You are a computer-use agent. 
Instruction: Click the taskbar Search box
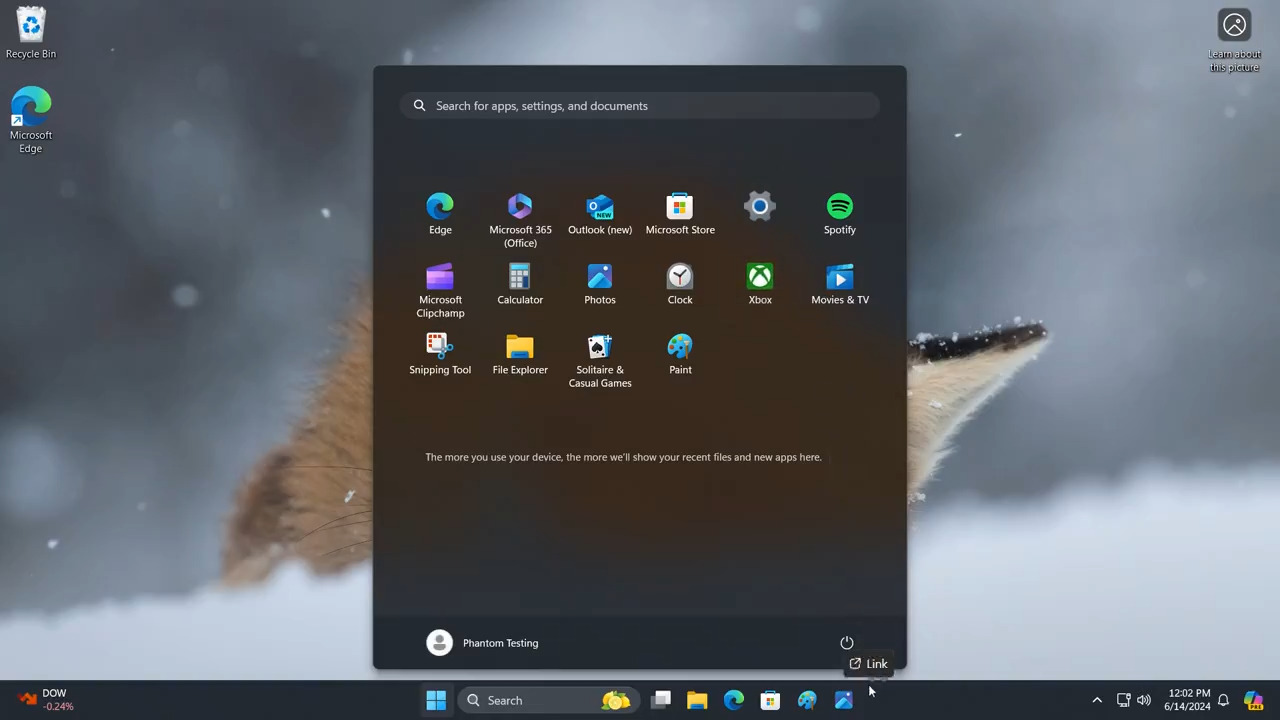click(547, 700)
